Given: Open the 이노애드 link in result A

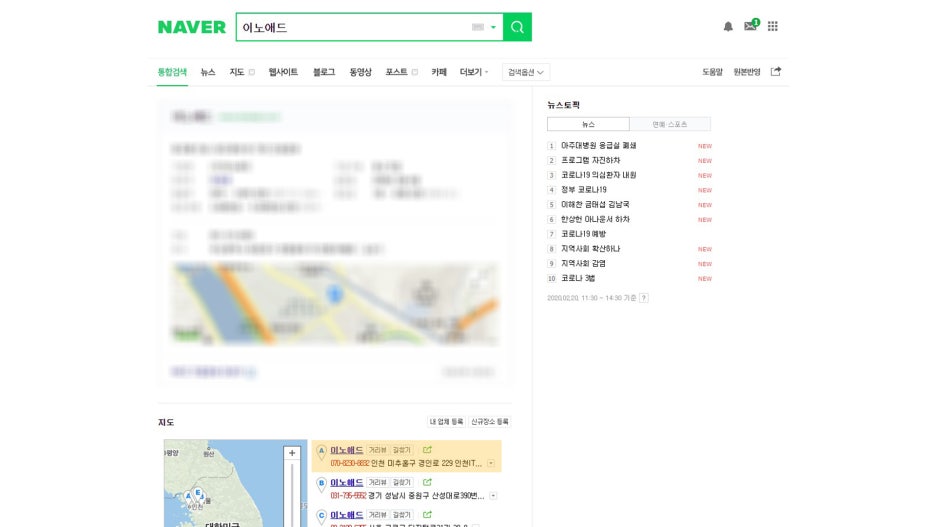Looking at the screenshot, I should point(347,450).
